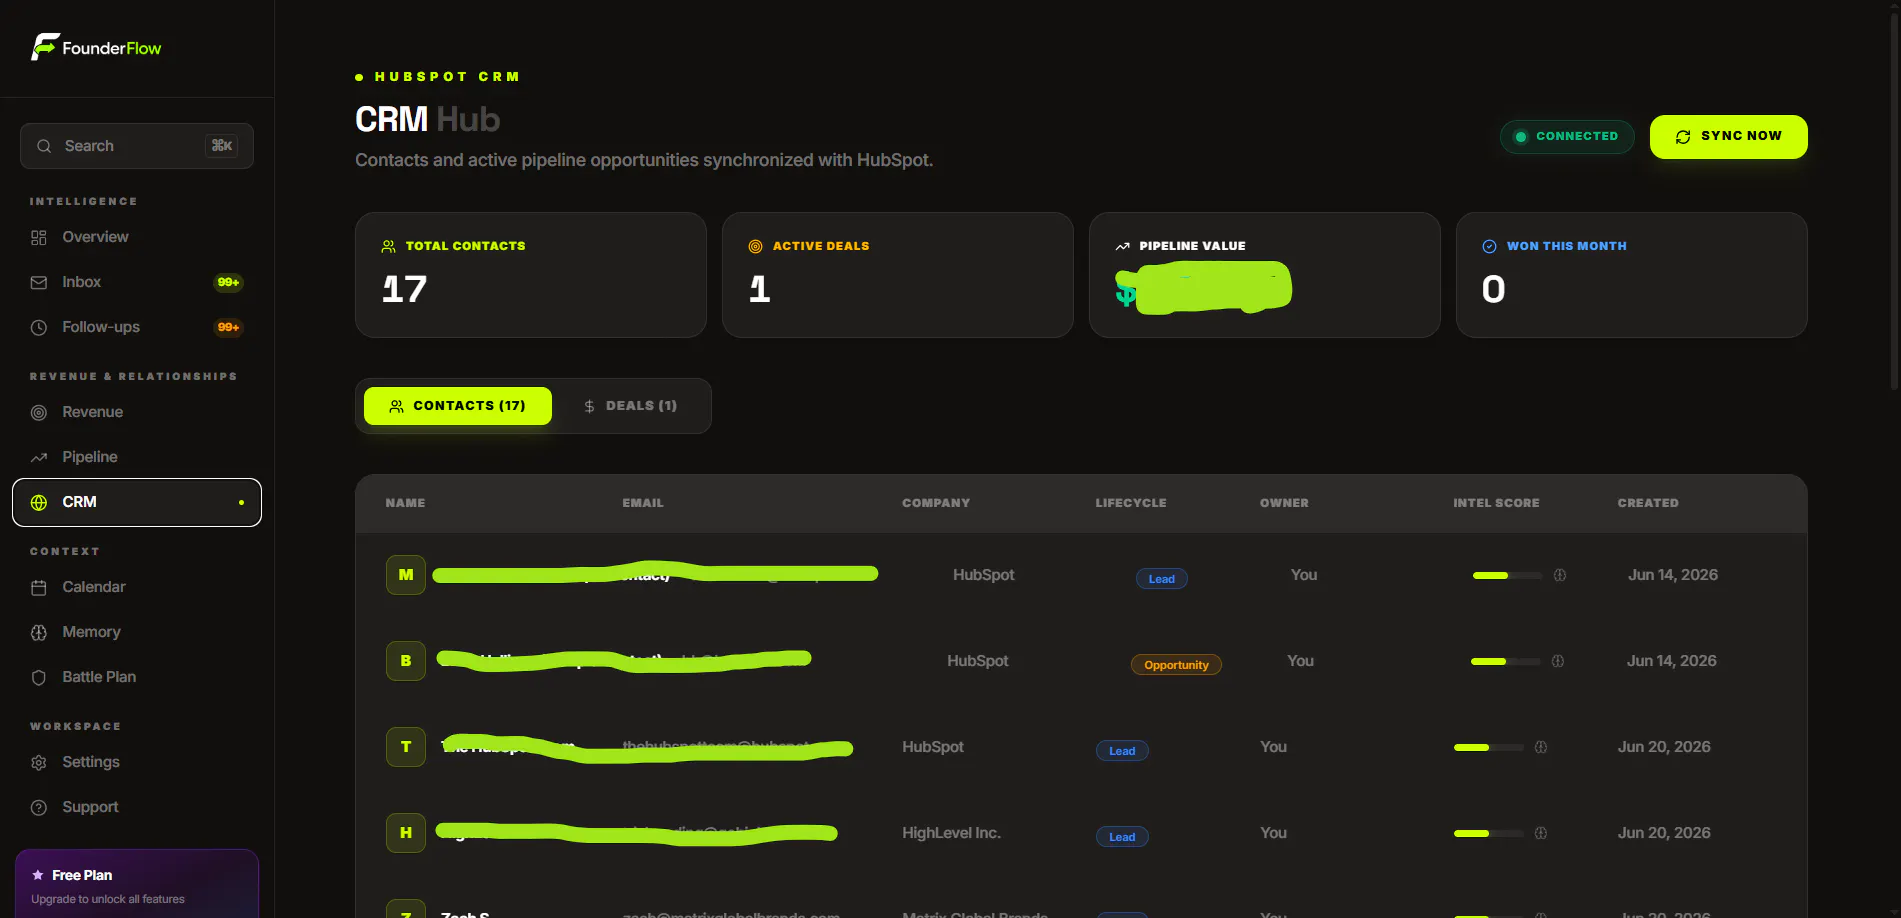Open Inbox via its envelope icon

[39, 283]
